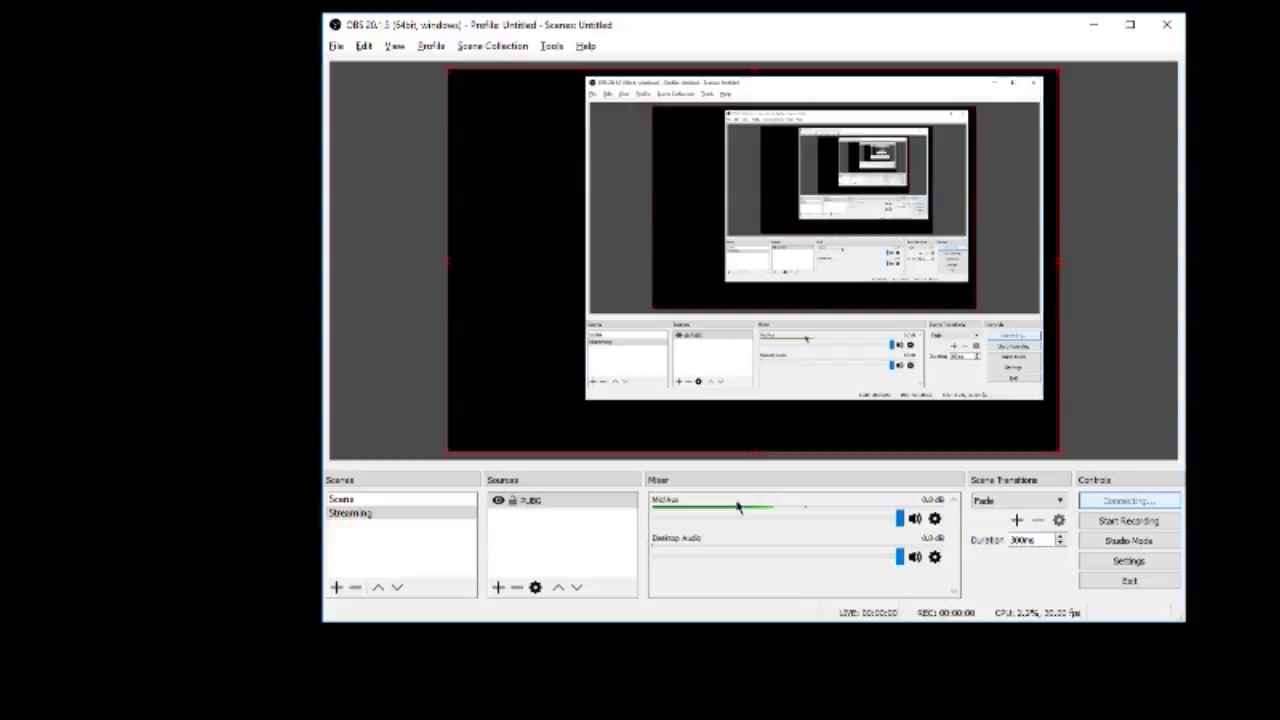This screenshot has width=1280, height=720.
Task: Select the 'Scene' item in Scenes list
Action: (x=402, y=499)
